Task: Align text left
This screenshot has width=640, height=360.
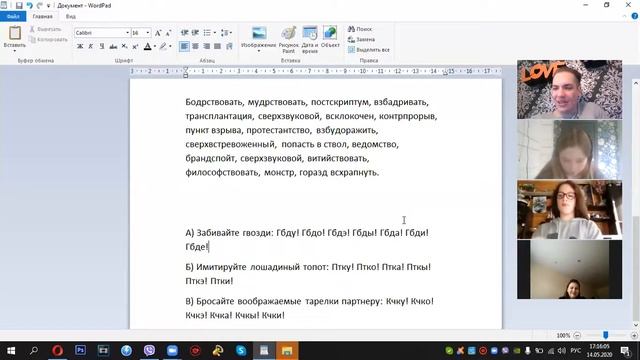Action: point(184,47)
